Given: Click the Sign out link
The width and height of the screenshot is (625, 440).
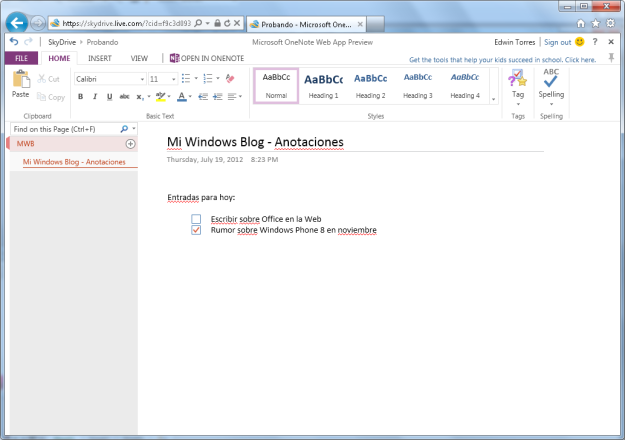Looking at the screenshot, I should coord(557,42).
